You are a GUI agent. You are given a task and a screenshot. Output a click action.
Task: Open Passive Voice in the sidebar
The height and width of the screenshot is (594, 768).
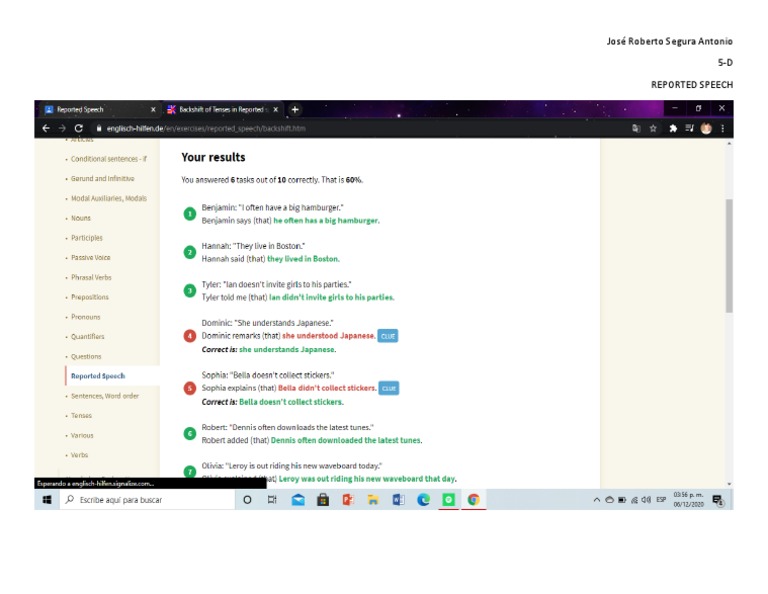pos(89,258)
